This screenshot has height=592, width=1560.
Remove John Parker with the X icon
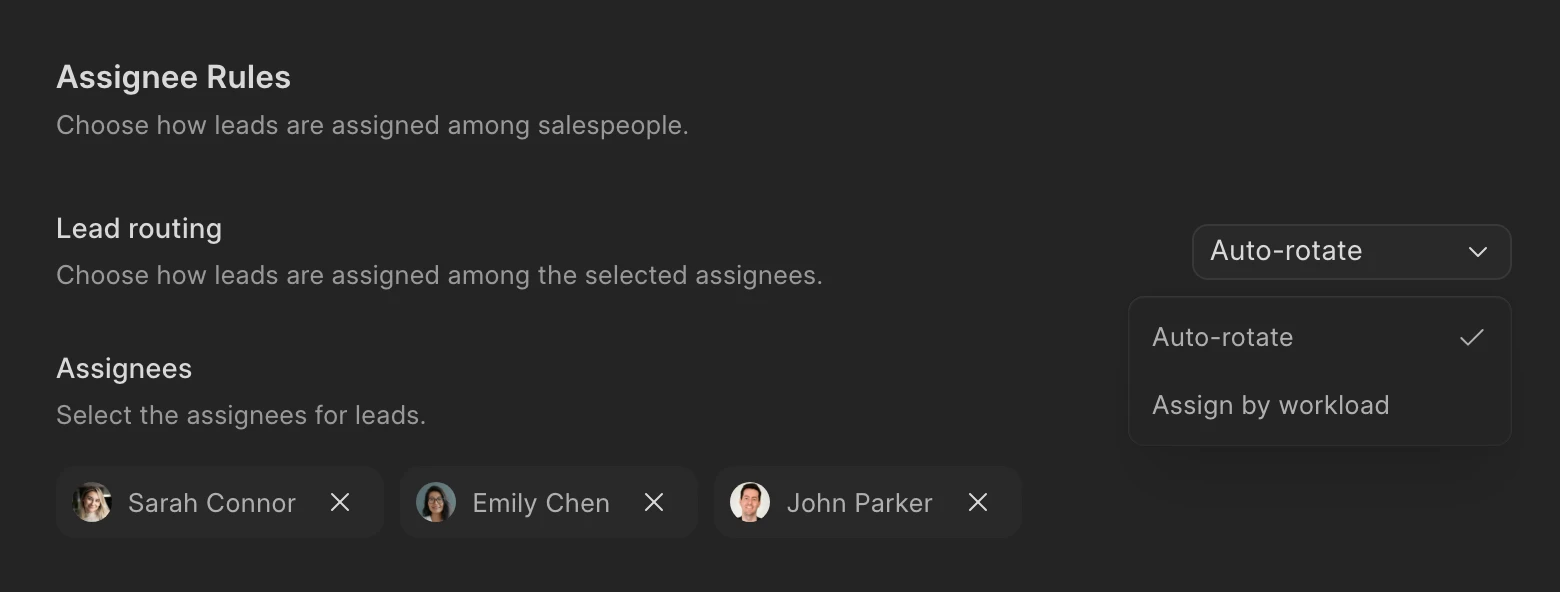click(x=978, y=502)
